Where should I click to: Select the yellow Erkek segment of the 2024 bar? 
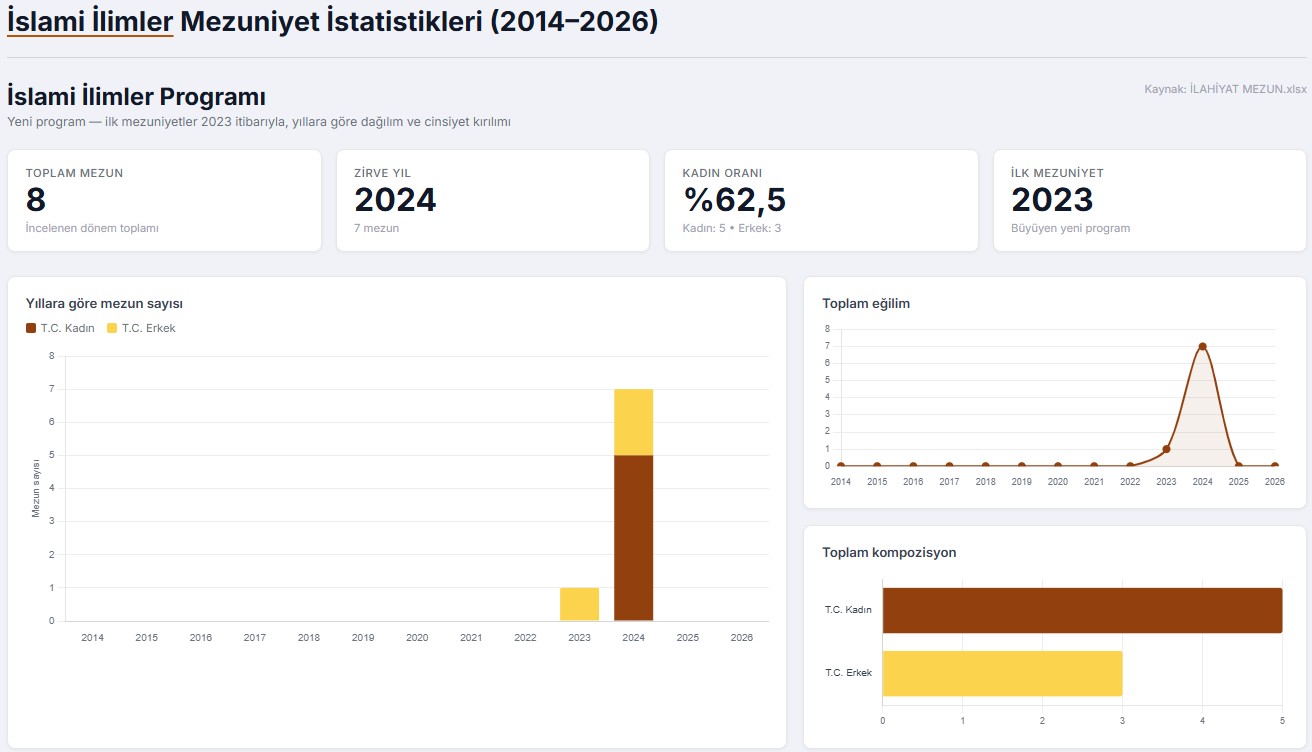(633, 422)
